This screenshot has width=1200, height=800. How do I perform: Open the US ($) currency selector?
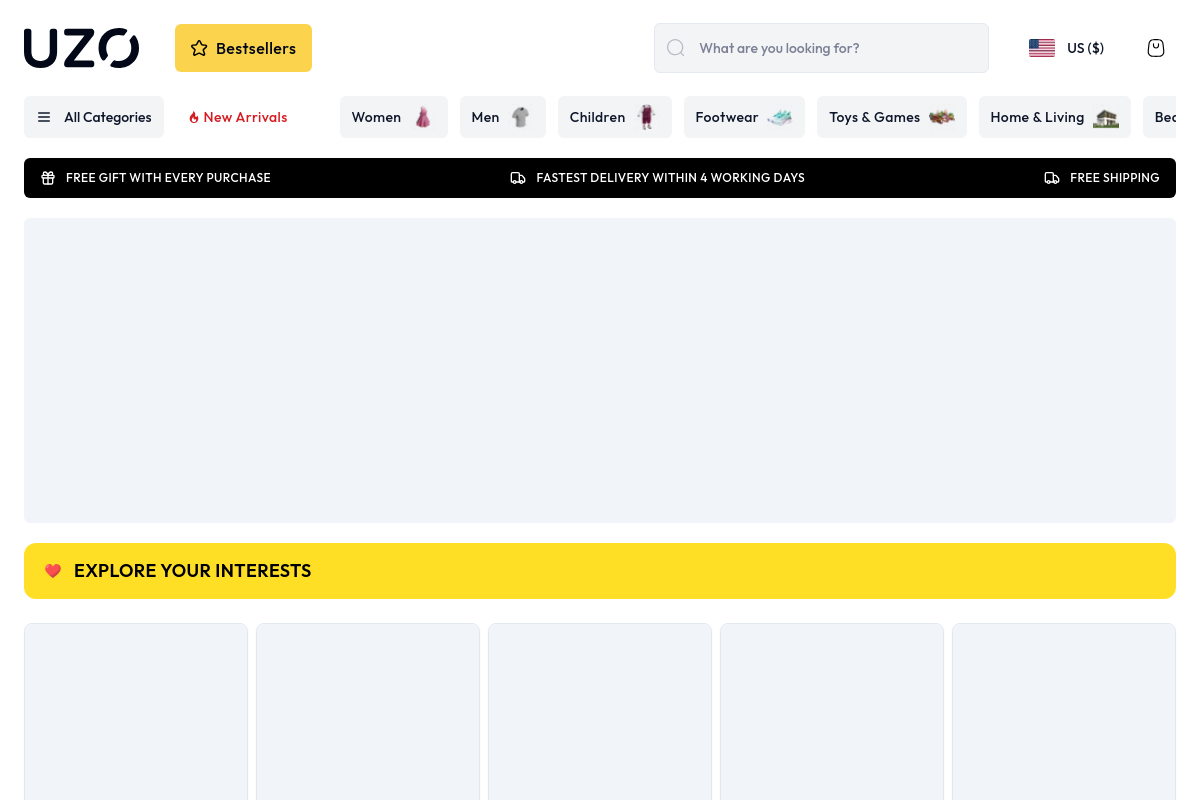(x=1085, y=48)
